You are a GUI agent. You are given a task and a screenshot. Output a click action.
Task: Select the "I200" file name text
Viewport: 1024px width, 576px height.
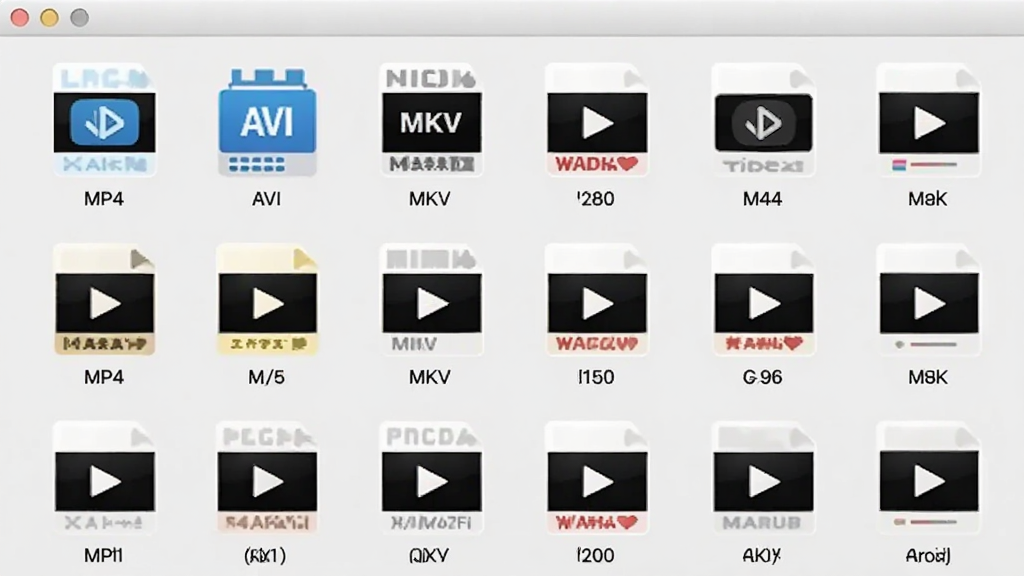click(x=596, y=555)
